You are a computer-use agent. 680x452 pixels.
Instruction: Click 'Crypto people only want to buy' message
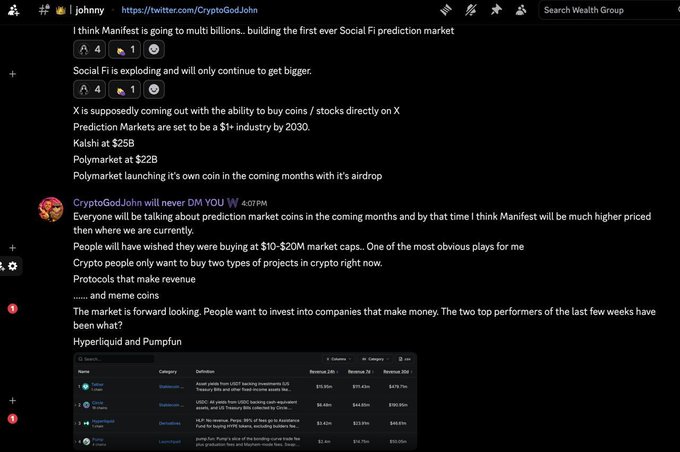228,263
